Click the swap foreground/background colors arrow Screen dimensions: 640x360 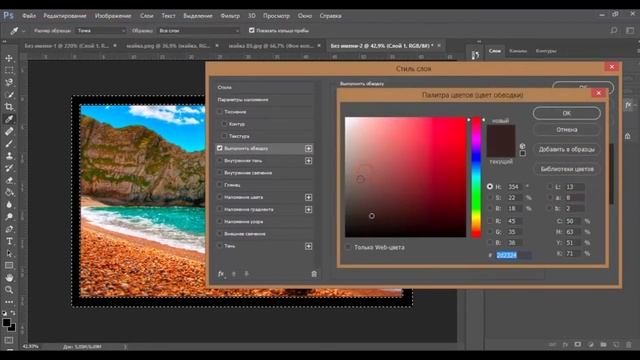tap(13, 313)
